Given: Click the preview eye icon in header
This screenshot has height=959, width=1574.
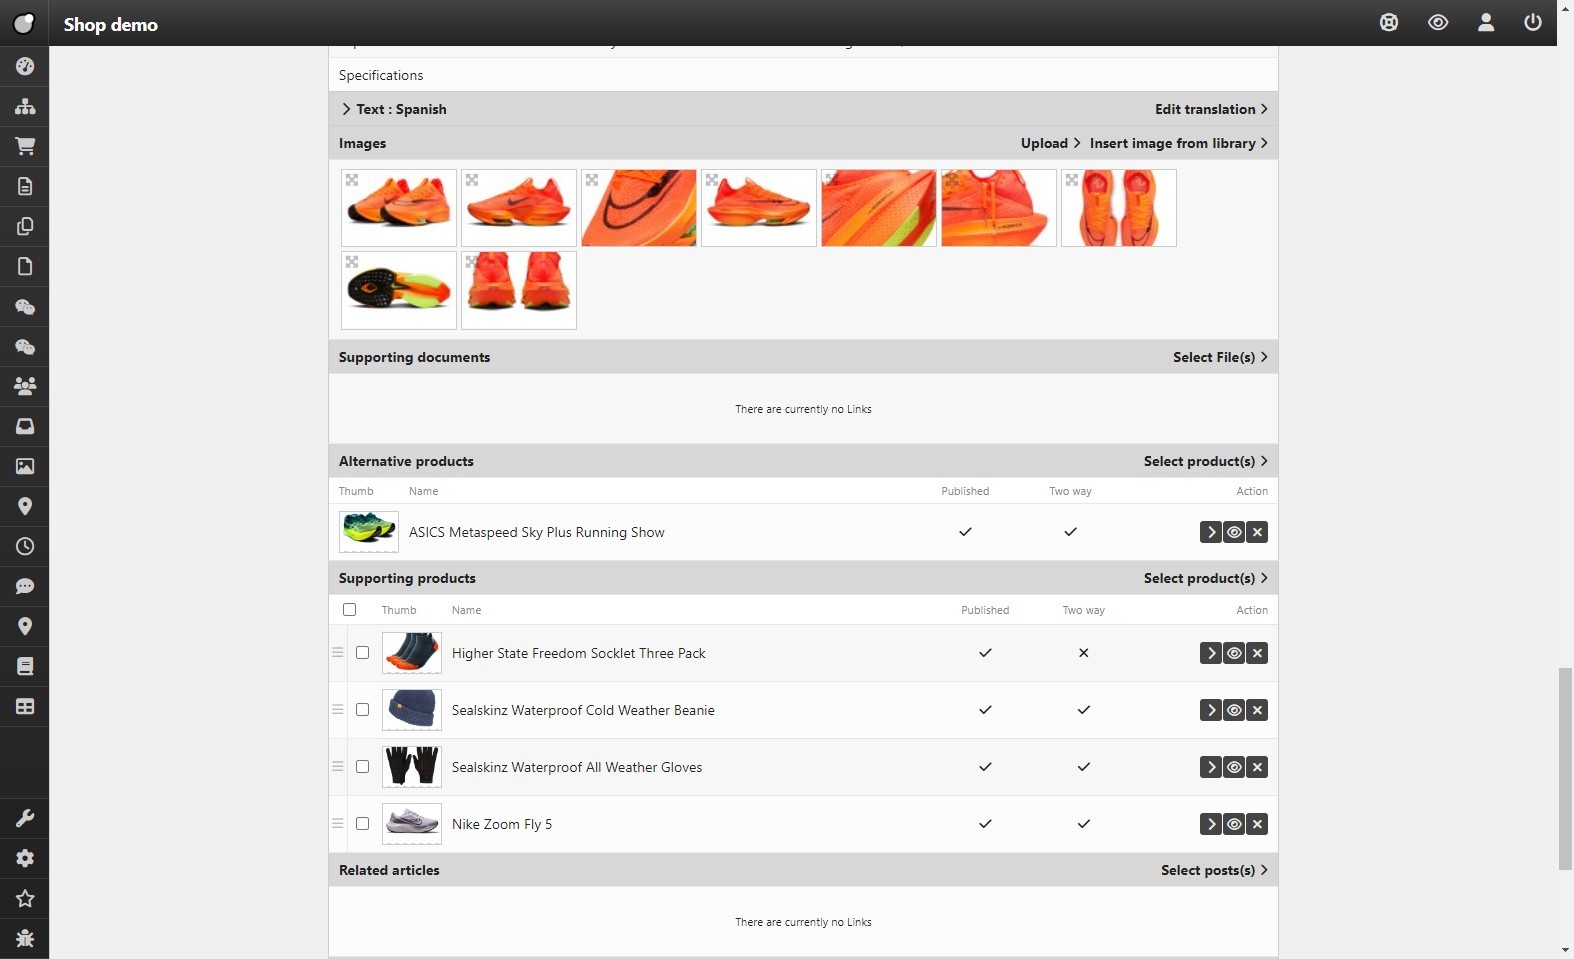Looking at the screenshot, I should [x=1437, y=22].
